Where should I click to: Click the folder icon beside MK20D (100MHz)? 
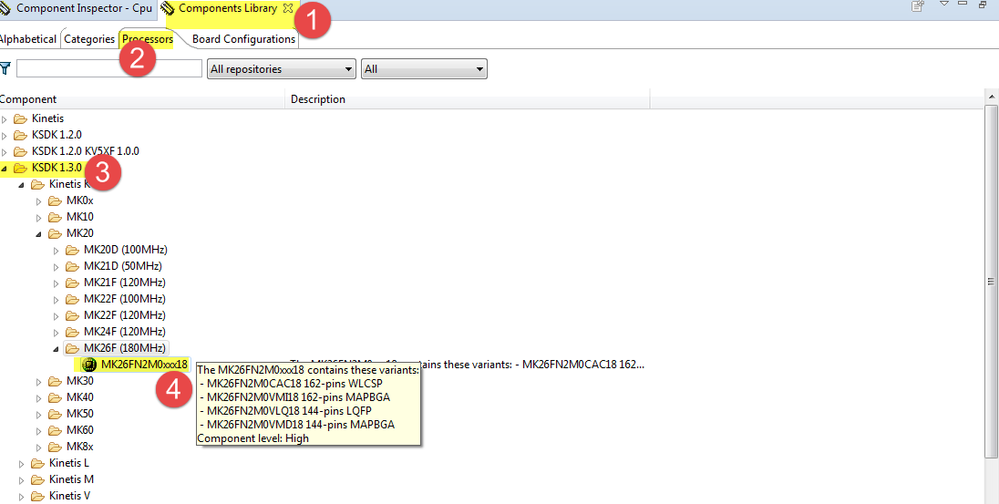72,250
